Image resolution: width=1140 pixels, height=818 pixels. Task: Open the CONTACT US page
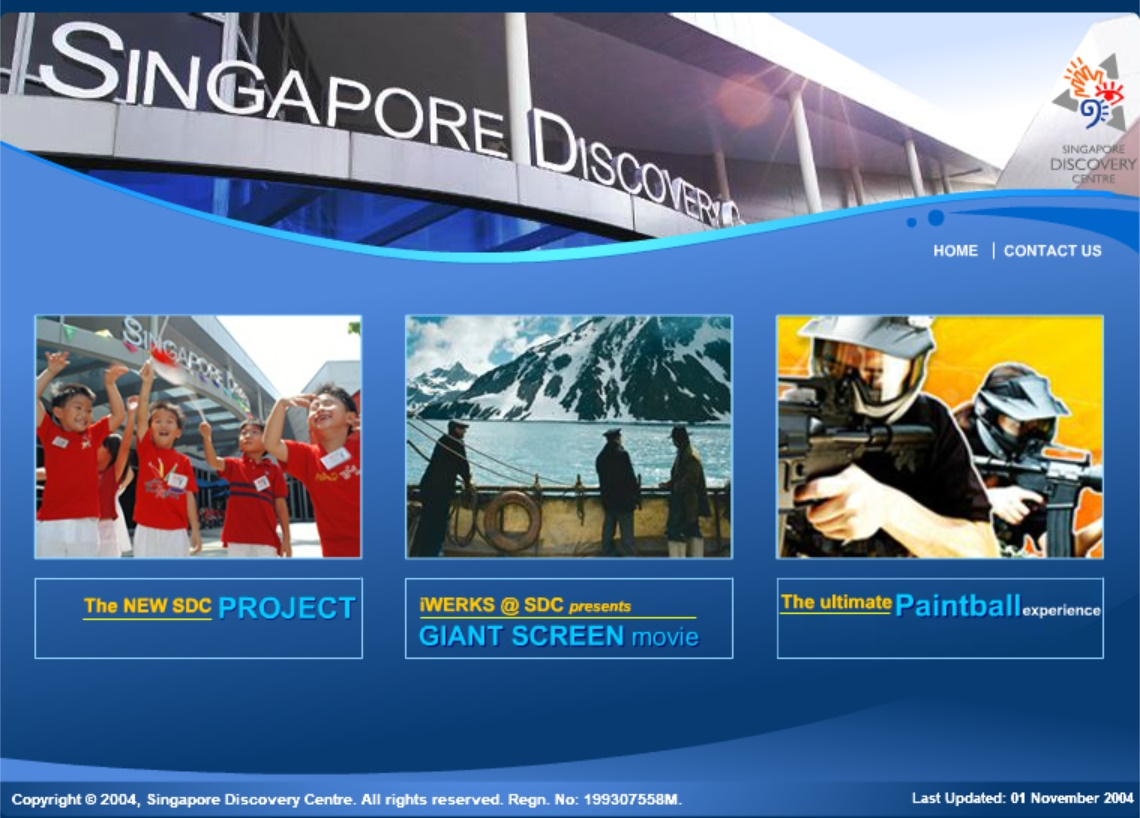pos(1052,251)
